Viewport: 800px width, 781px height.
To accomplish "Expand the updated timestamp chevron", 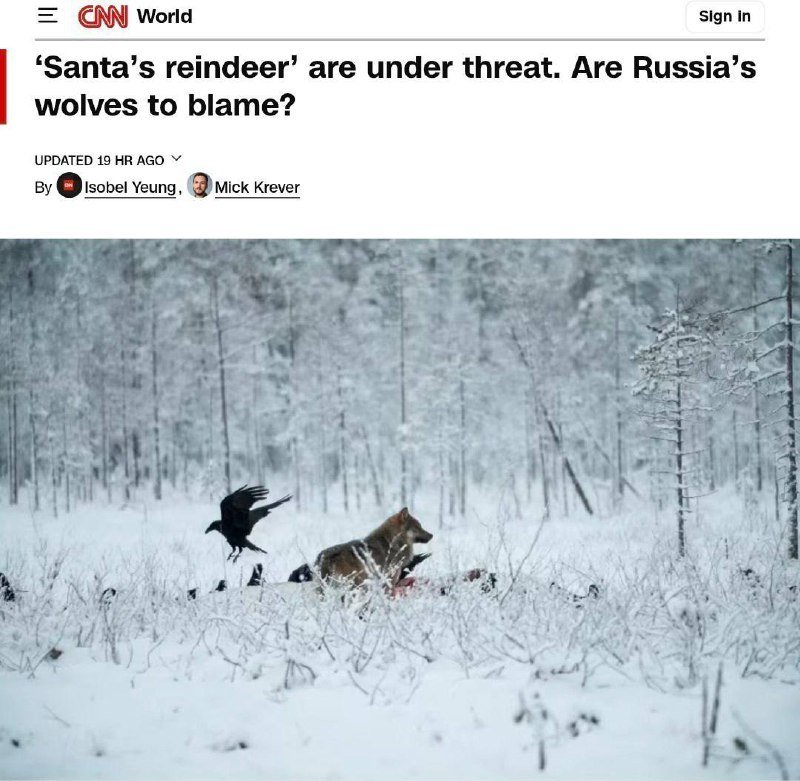I will 176,159.
